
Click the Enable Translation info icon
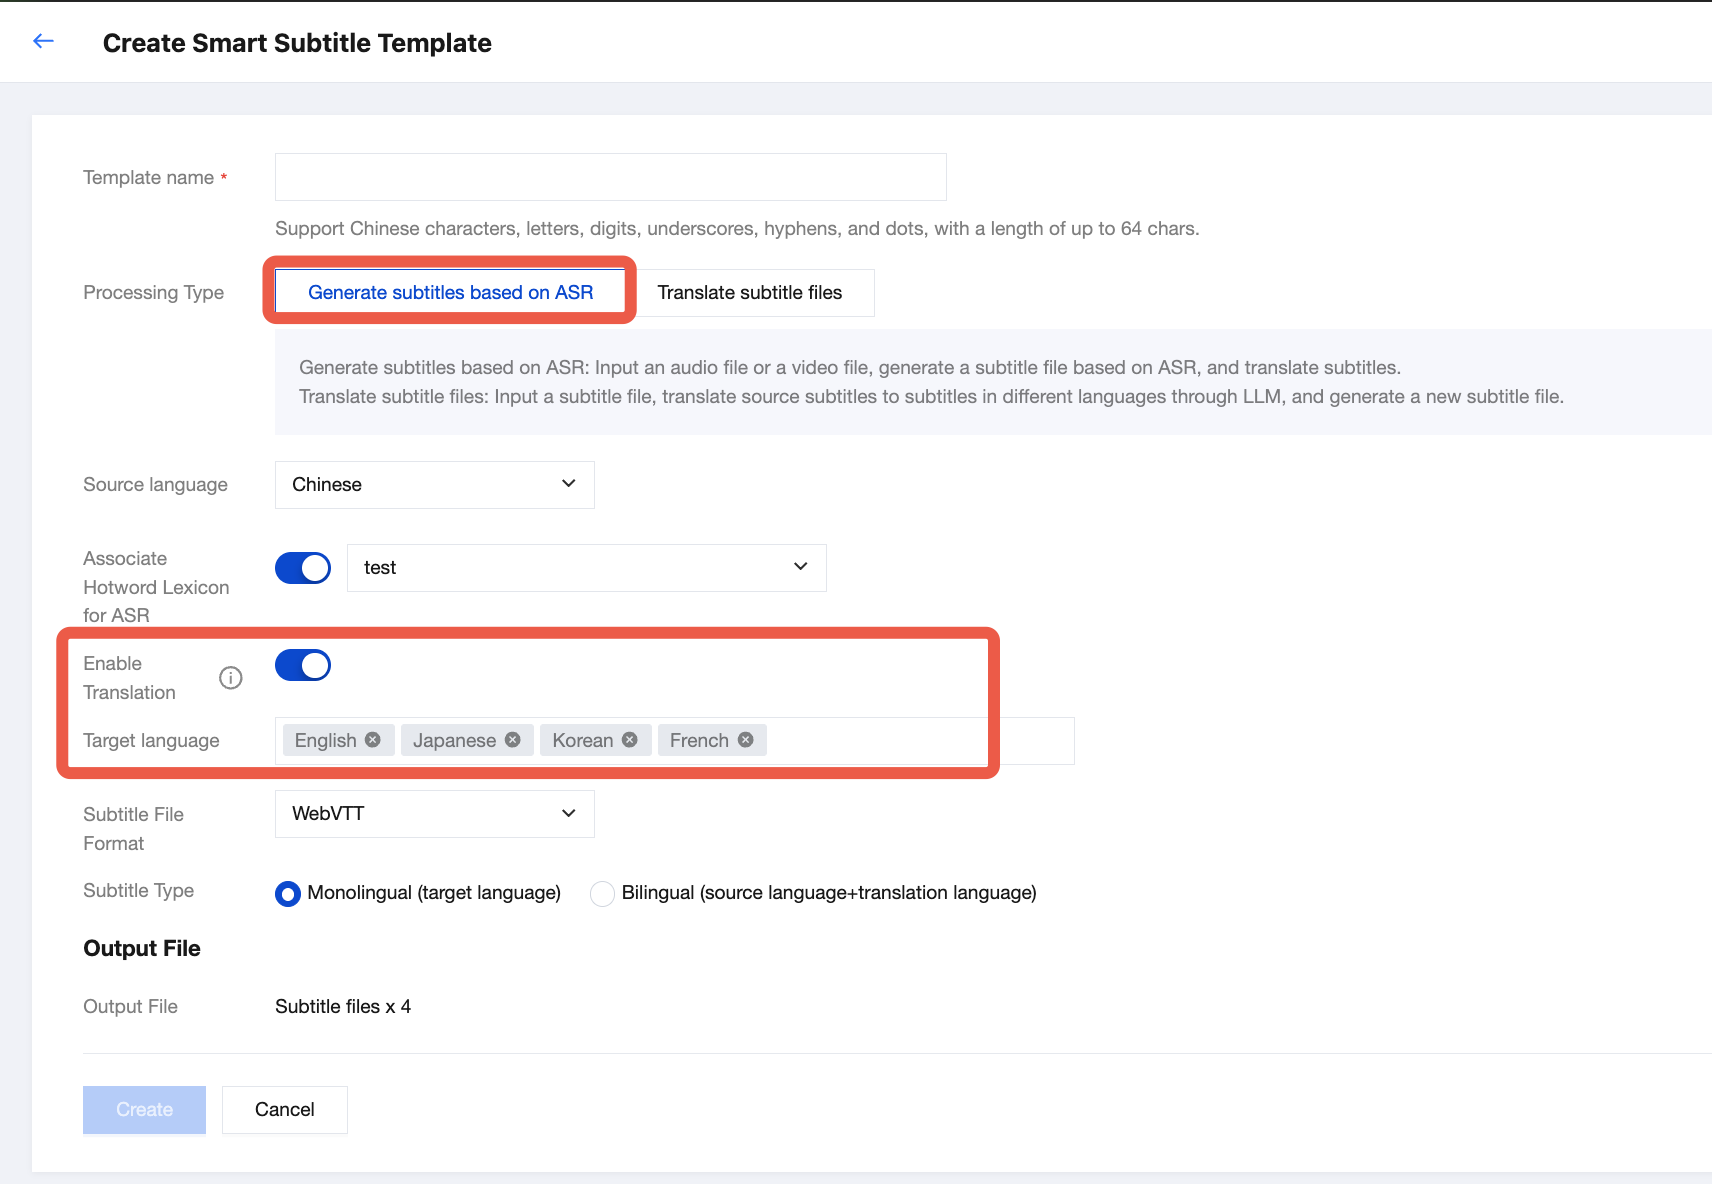click(x=231, y=678)
